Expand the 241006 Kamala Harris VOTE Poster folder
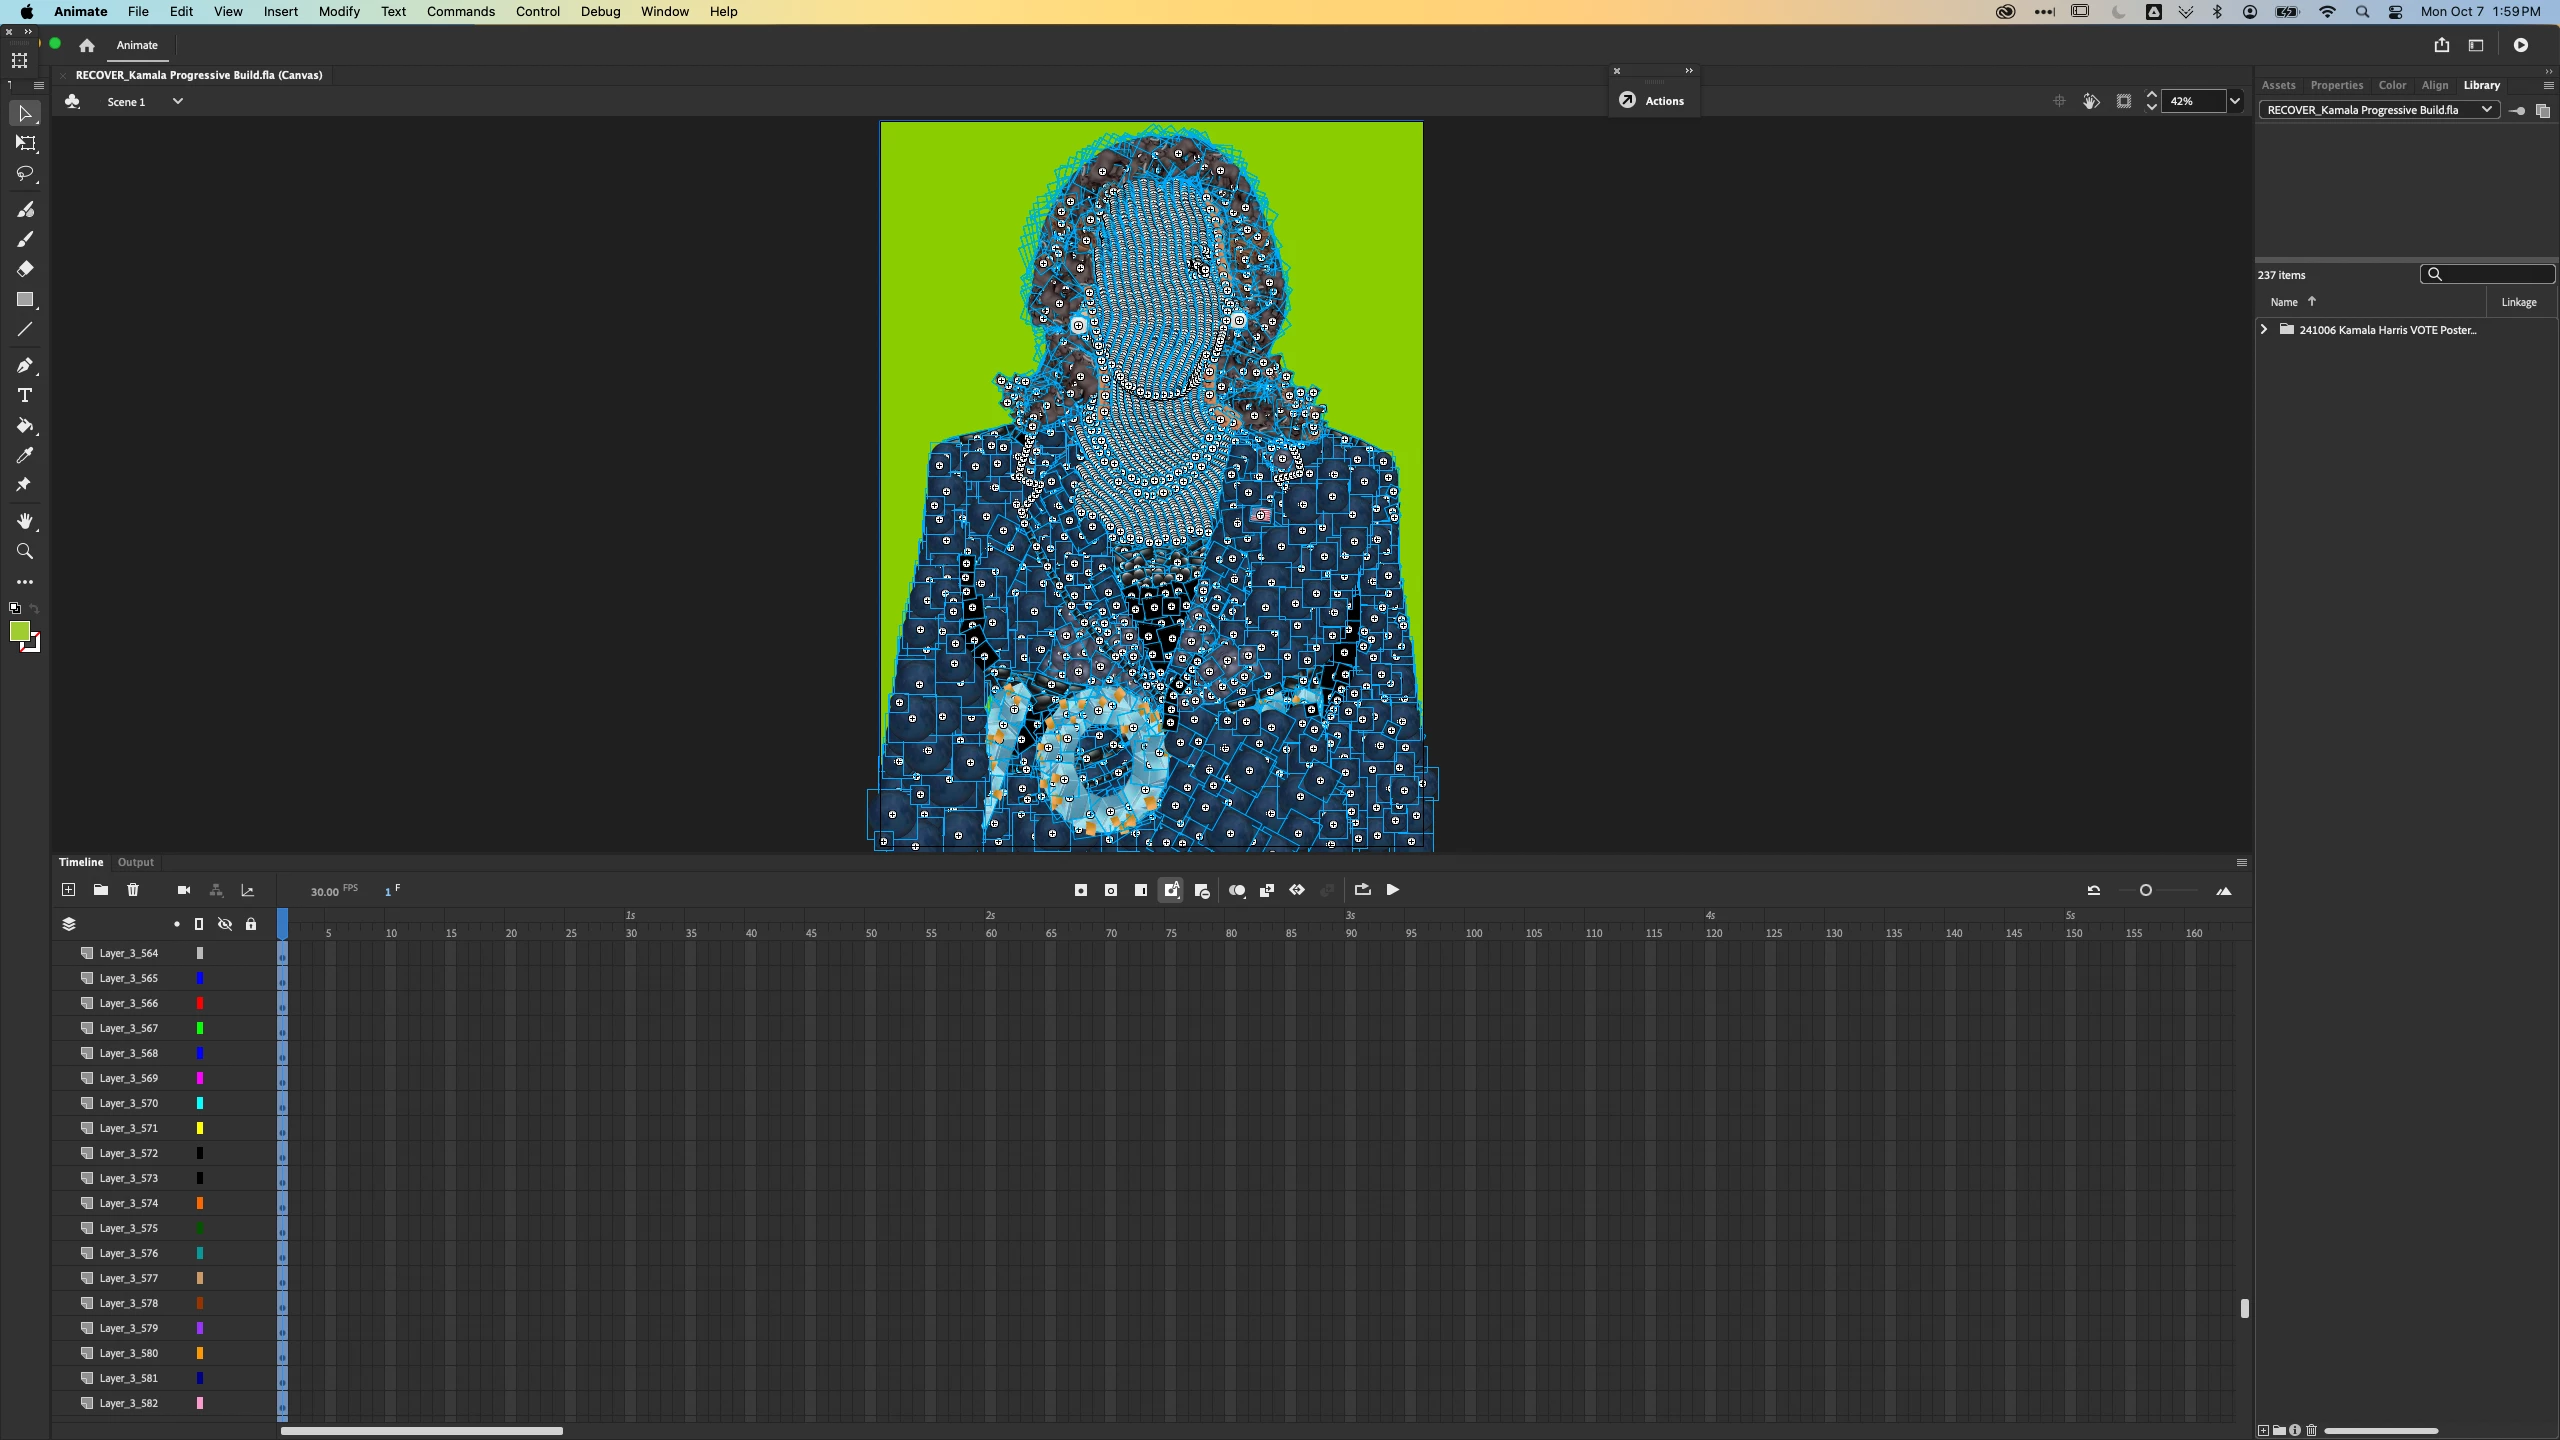The height and width of the screenshot is (1440, 2560). [x=2264, y=329]
